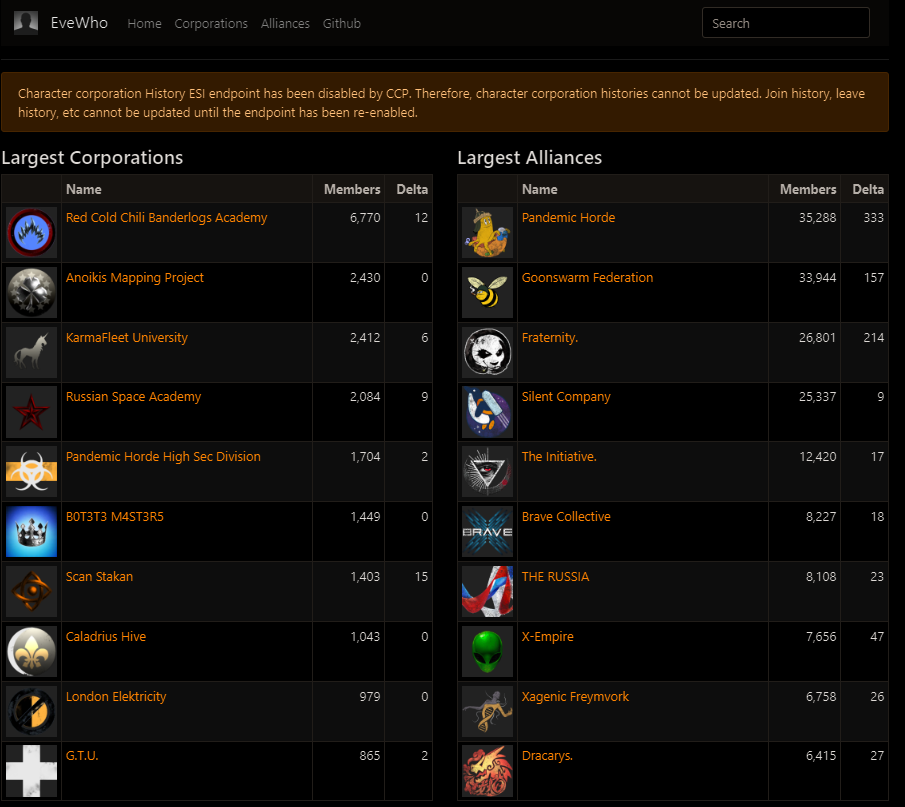Screen dimensions: 905x807
Task: Follow Goonswarm Federation link
Action: click(x=587, y=278)
